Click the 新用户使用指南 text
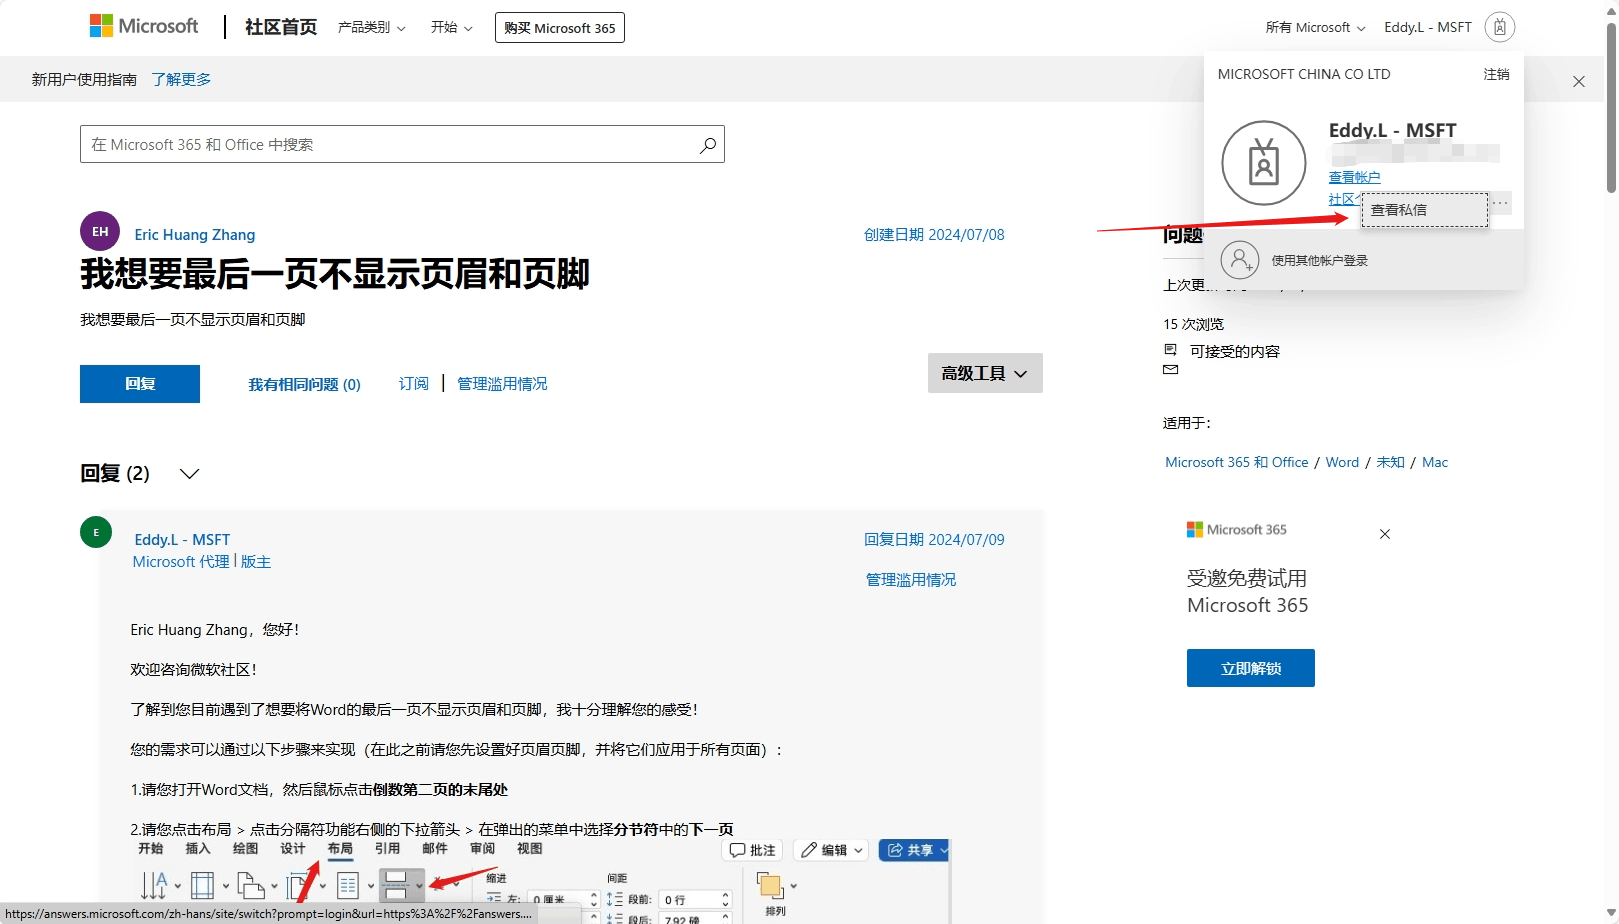The width and height of the screenshot is (1619, 924). pos(84,79)
